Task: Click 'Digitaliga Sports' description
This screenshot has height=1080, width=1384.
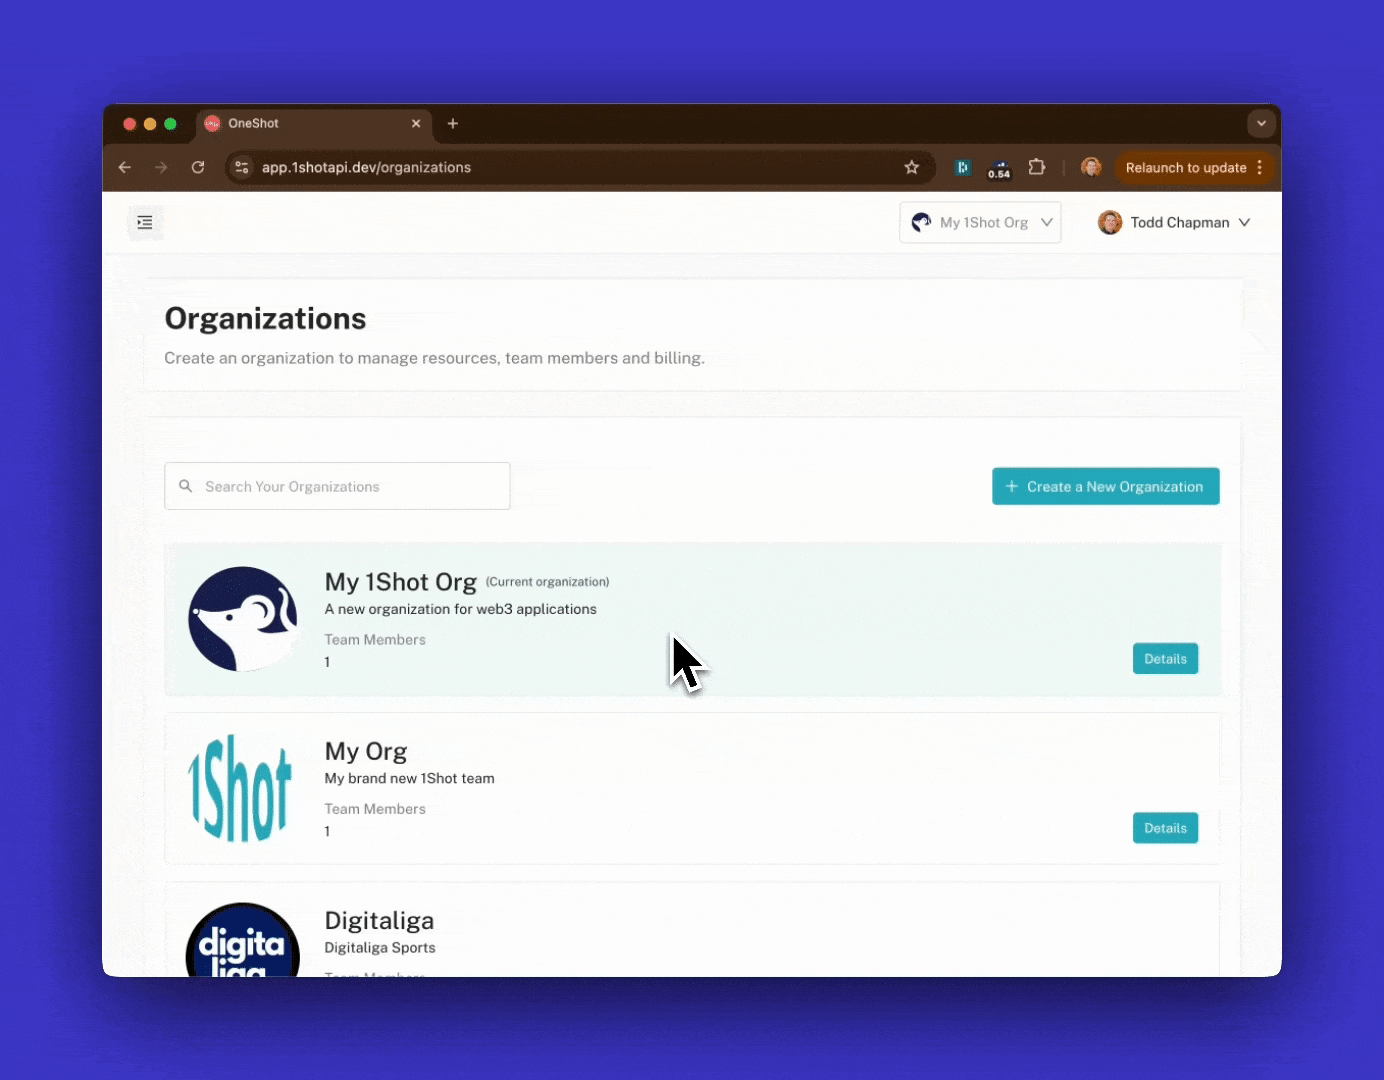Action: 380,948
